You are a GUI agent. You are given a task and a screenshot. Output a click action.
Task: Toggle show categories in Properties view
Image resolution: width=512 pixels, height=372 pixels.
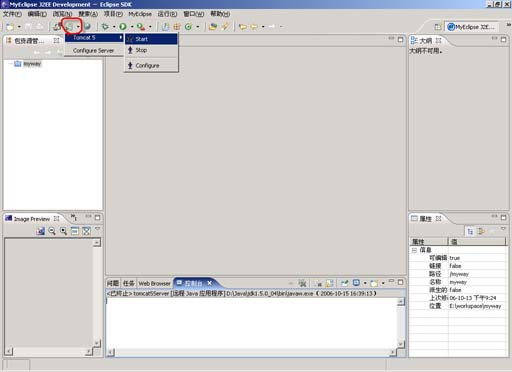[470, 231]
